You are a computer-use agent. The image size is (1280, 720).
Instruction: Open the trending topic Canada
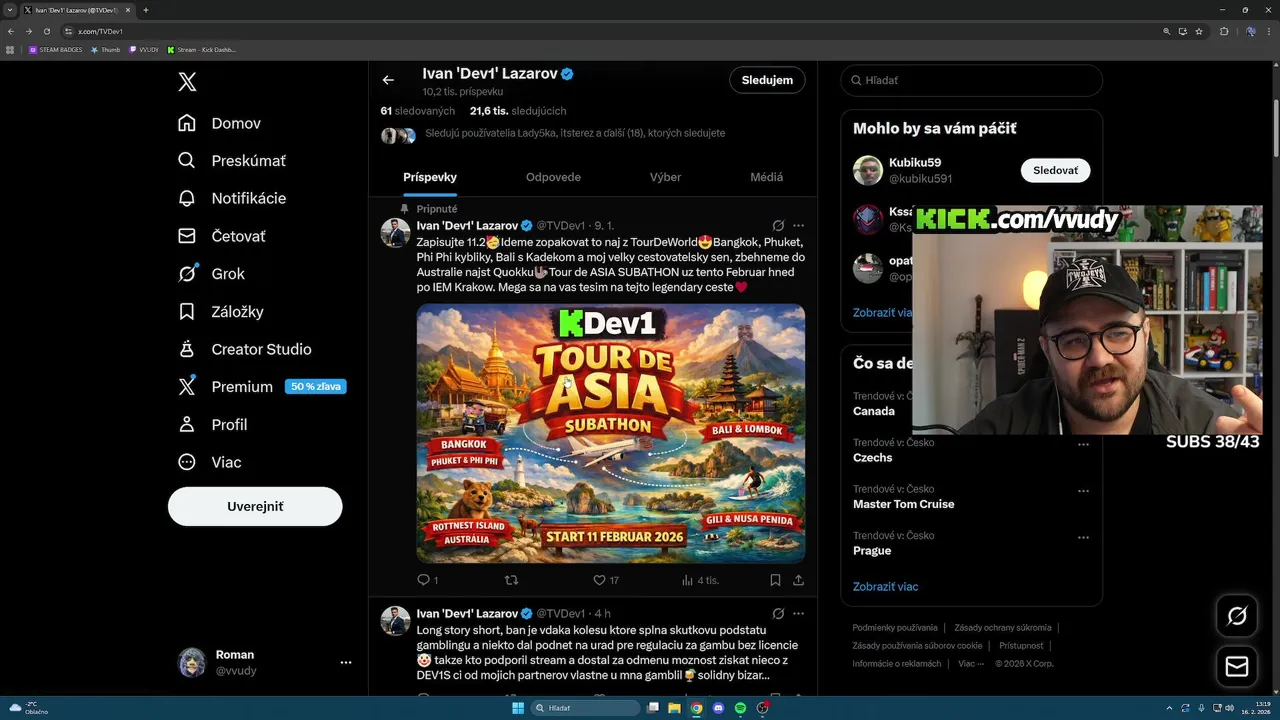click(x=874, y=411)
